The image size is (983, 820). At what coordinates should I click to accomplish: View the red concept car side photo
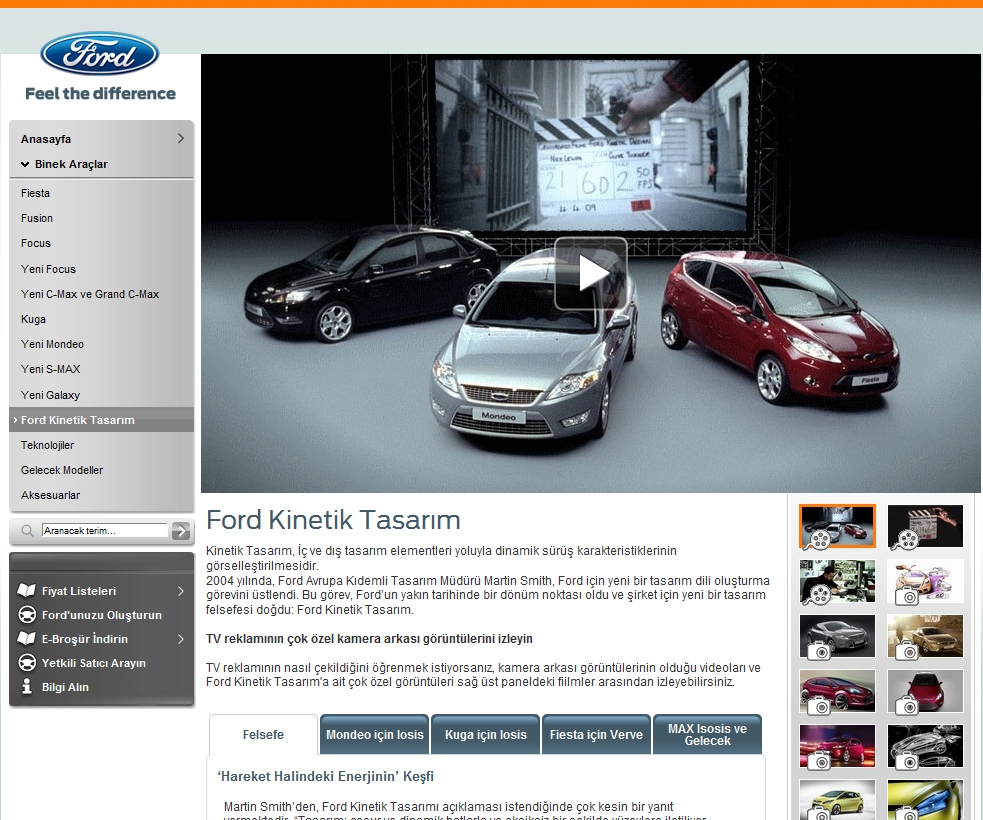coord(838,691)
